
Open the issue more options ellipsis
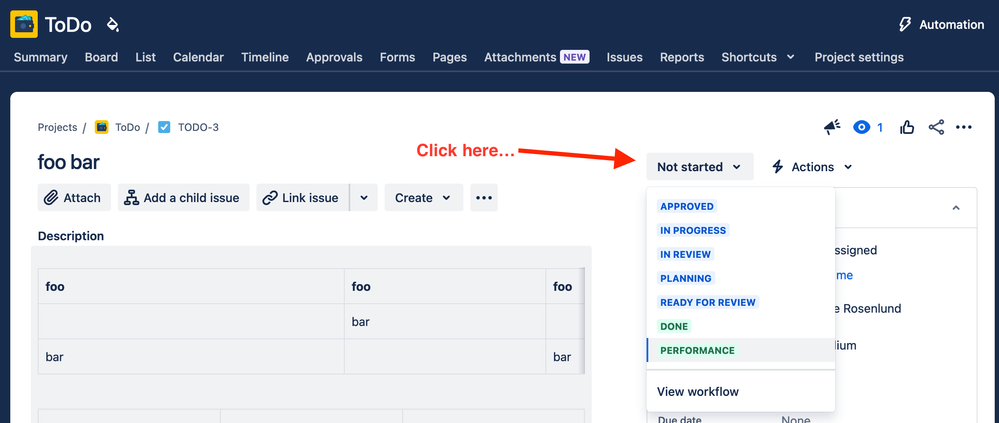tap(964, 127)
